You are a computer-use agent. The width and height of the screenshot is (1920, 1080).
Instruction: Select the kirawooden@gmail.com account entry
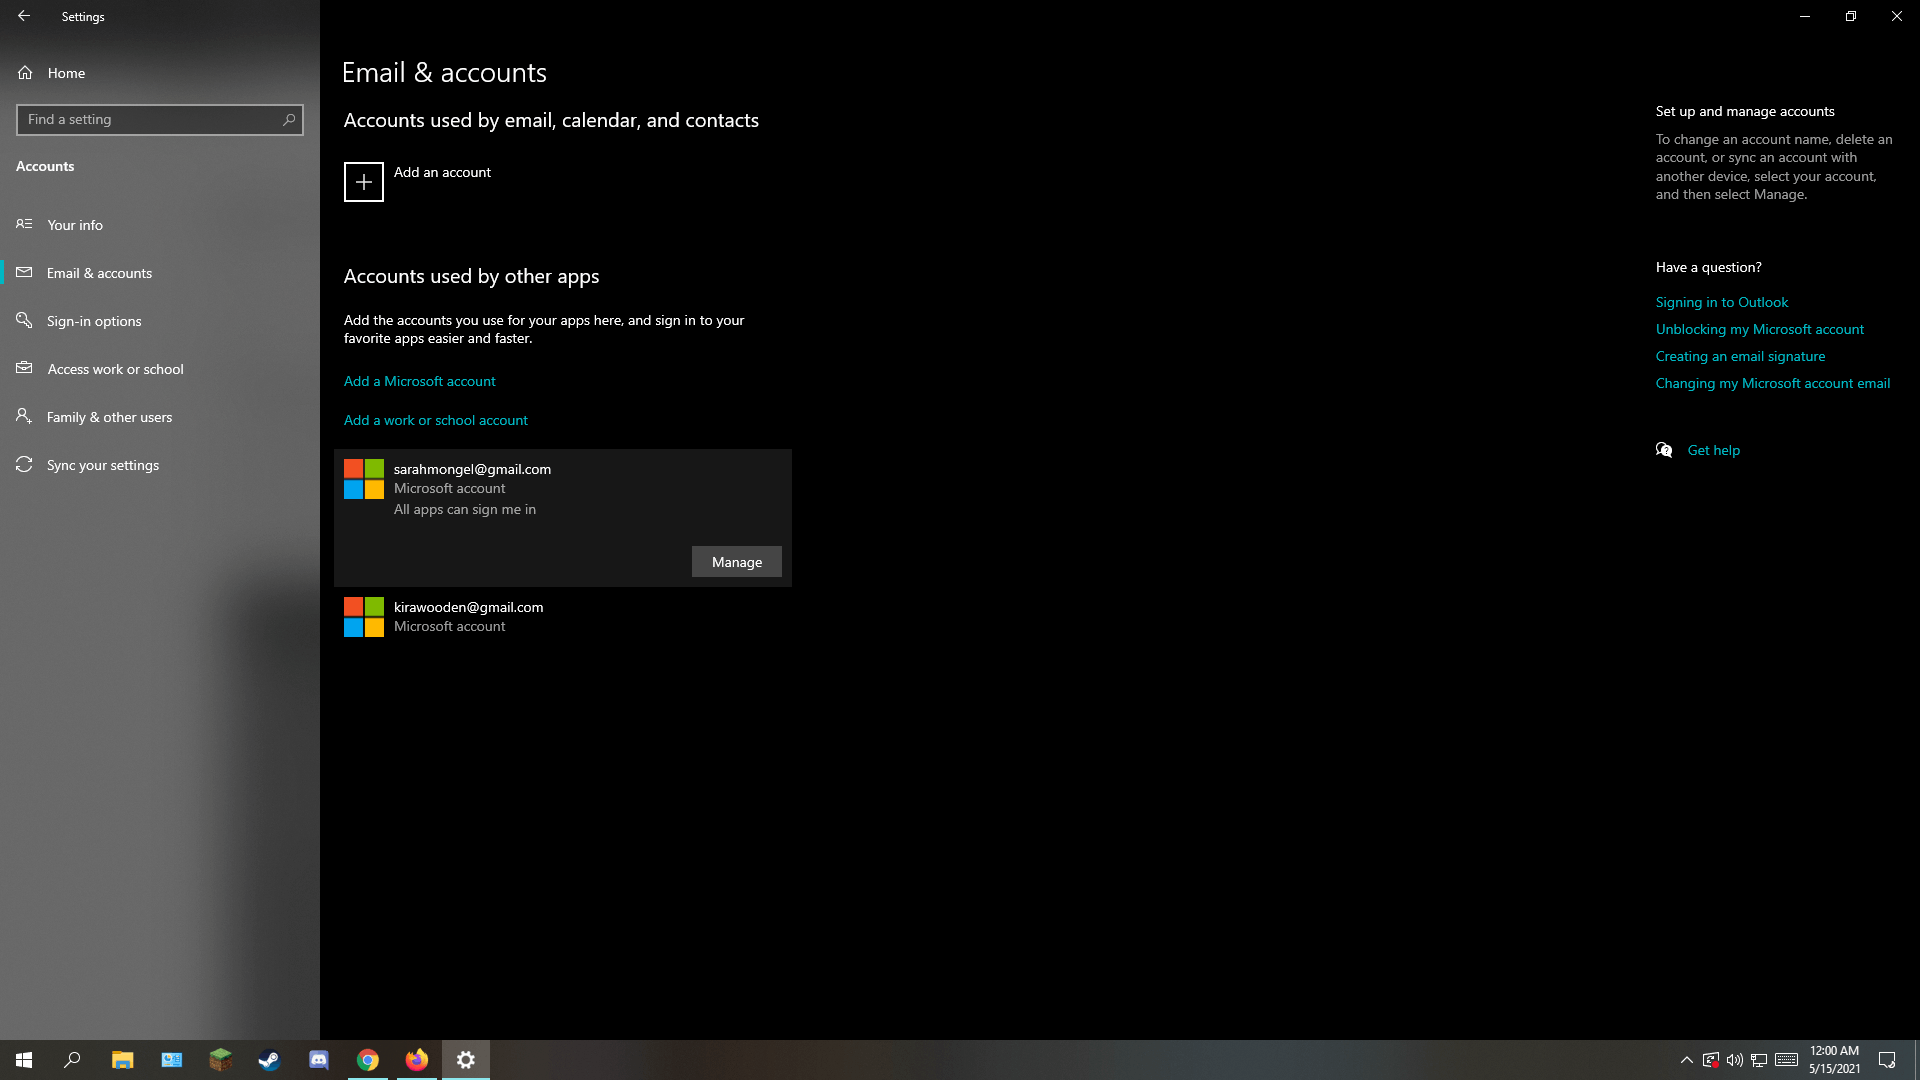(x=468, y=616)
